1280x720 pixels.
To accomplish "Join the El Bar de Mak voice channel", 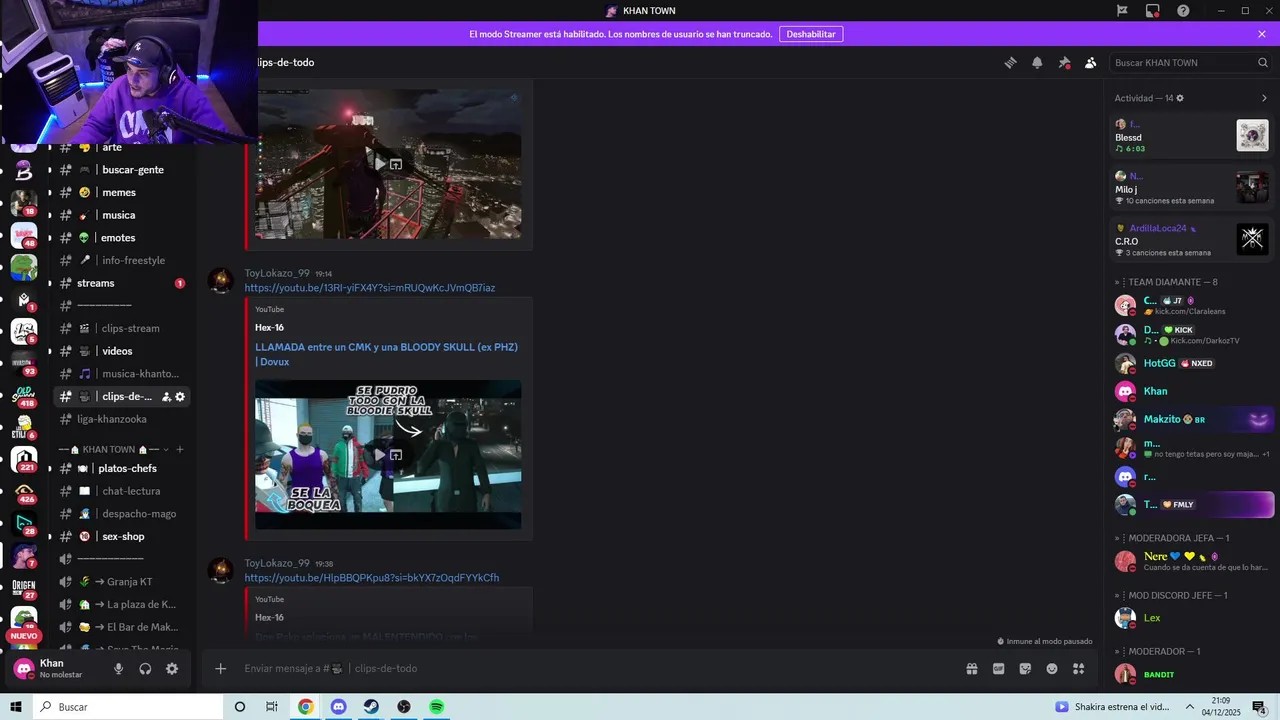I will click(x=121, y=627).
